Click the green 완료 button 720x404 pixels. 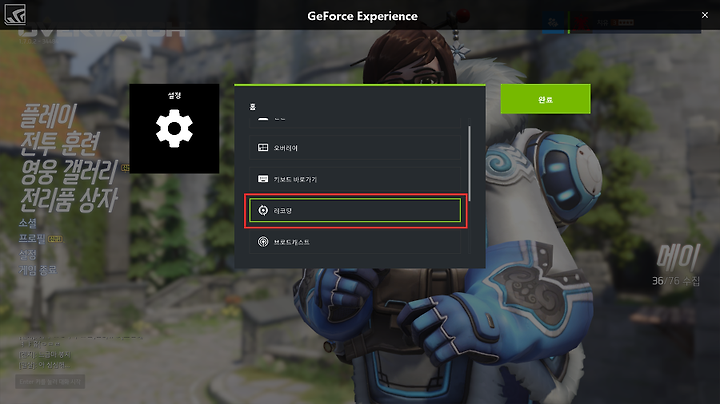546,99
